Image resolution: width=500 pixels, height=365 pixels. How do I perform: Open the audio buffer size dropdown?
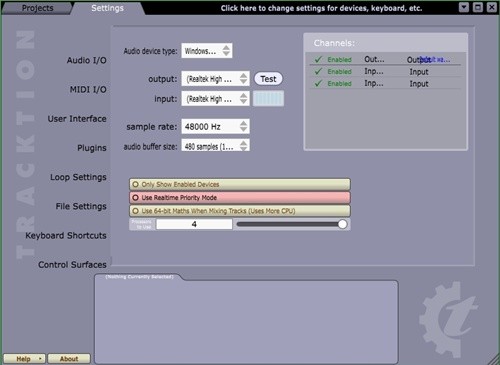[215, 146]
